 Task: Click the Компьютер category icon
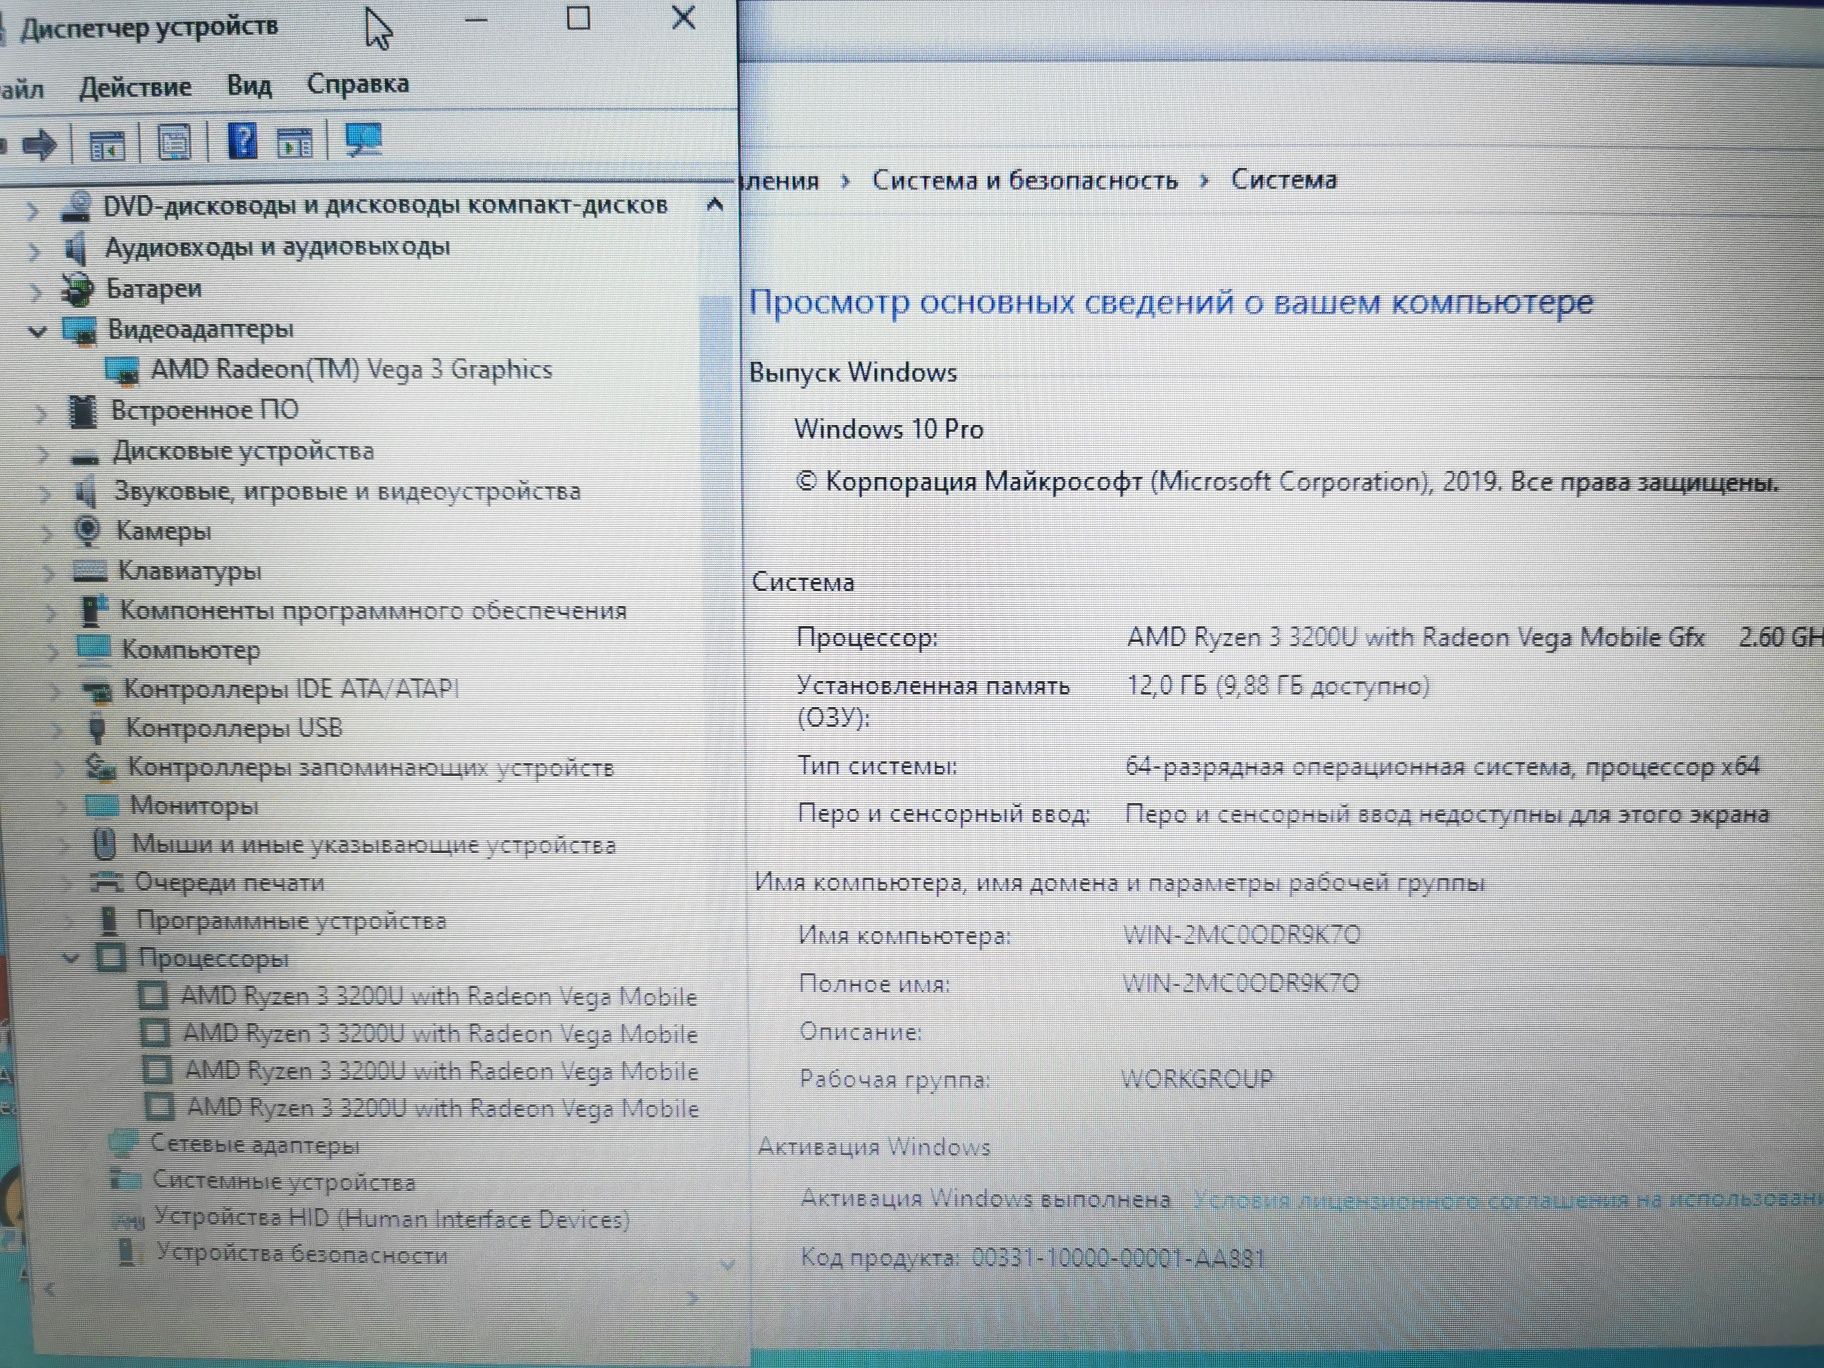pyautogui.click(x=93, y=650)
